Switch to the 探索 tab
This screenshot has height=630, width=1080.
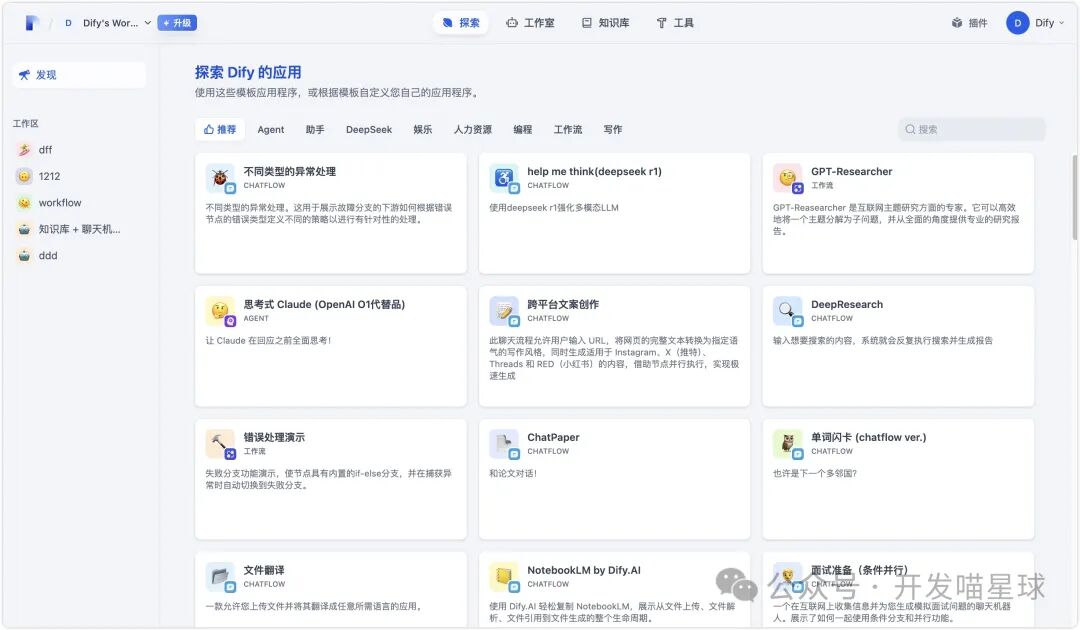coord(461,23)
